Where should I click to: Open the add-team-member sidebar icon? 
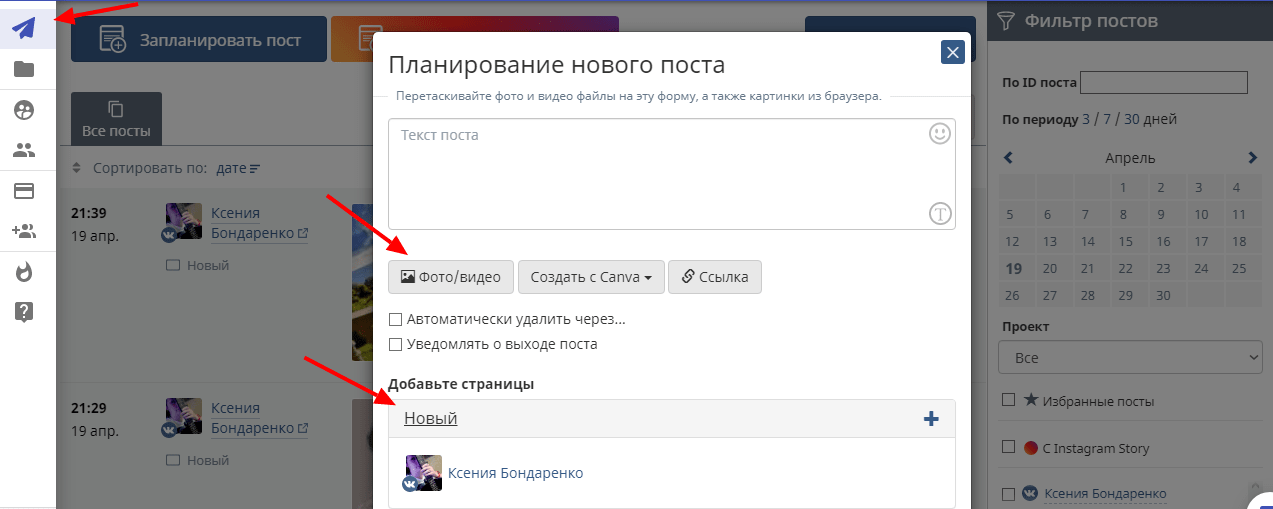point(24,231)
